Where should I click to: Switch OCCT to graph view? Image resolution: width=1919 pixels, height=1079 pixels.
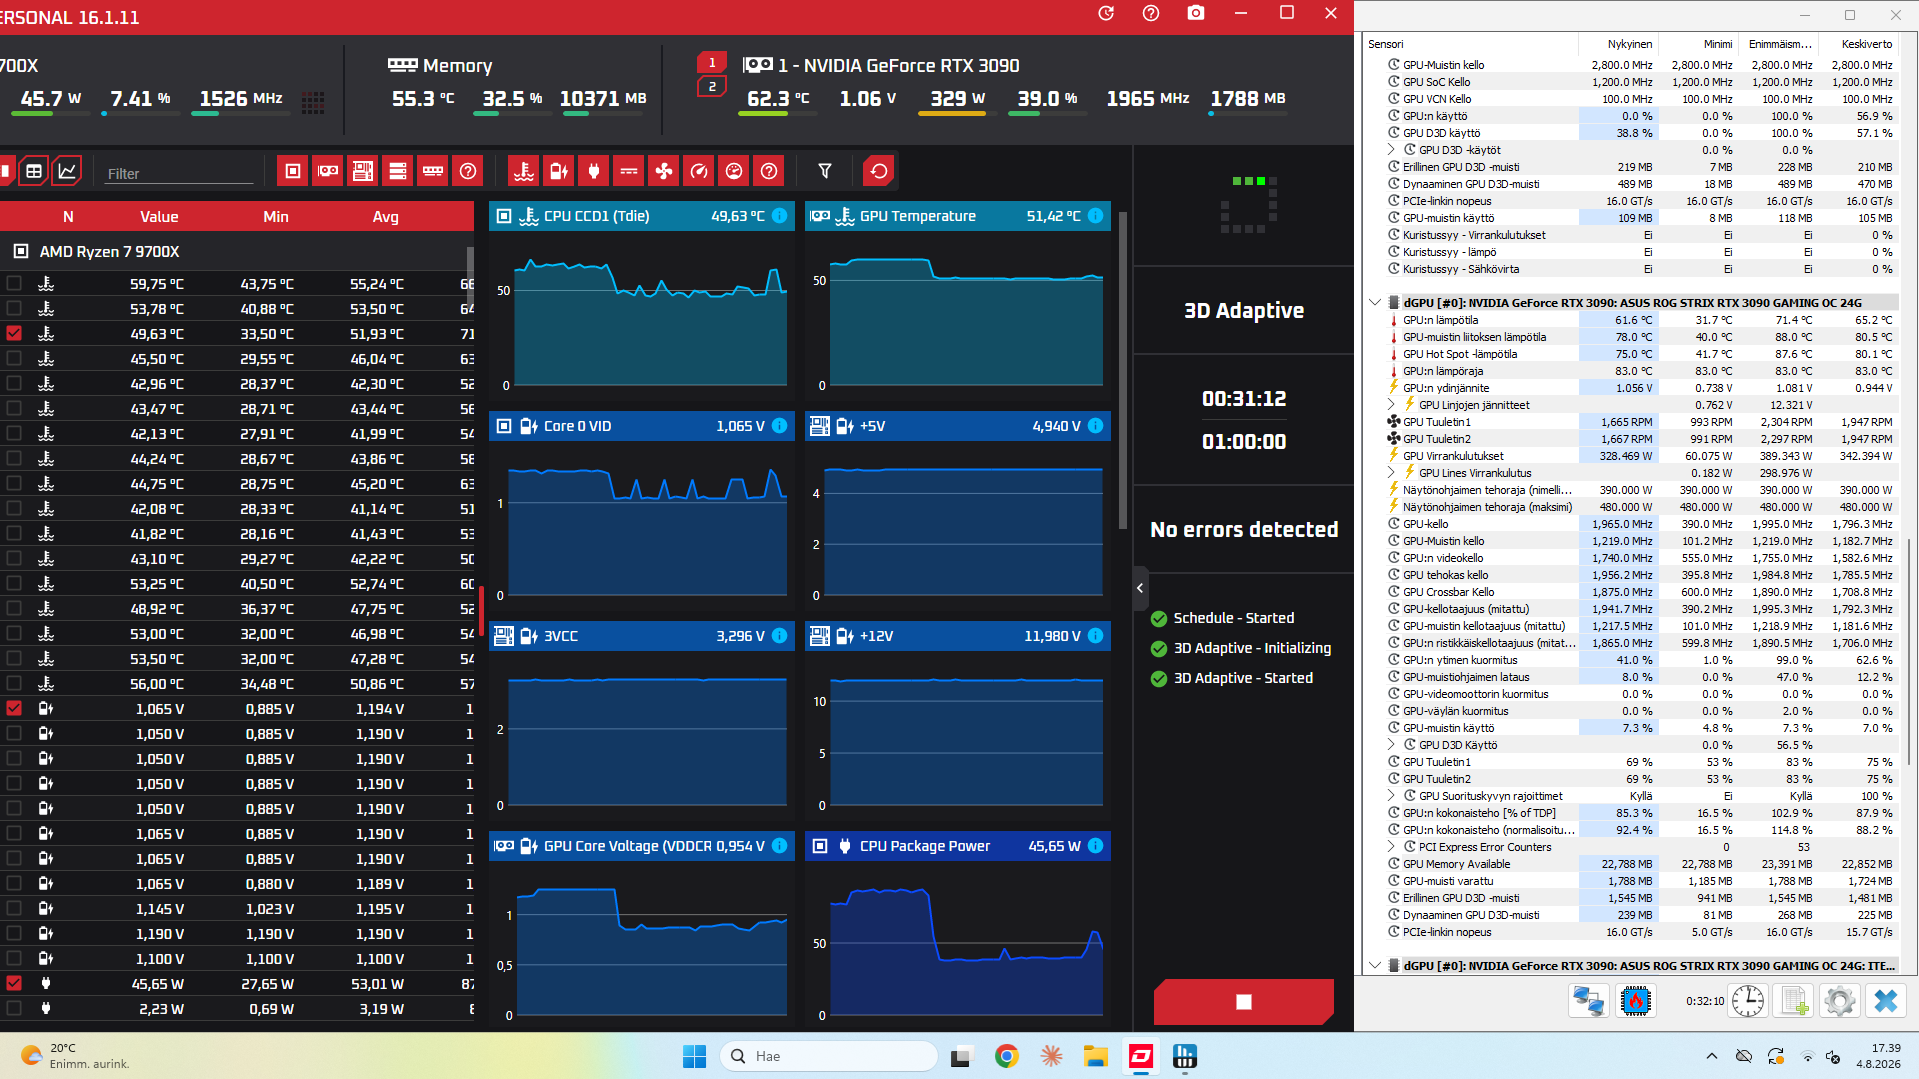(67, 171)
